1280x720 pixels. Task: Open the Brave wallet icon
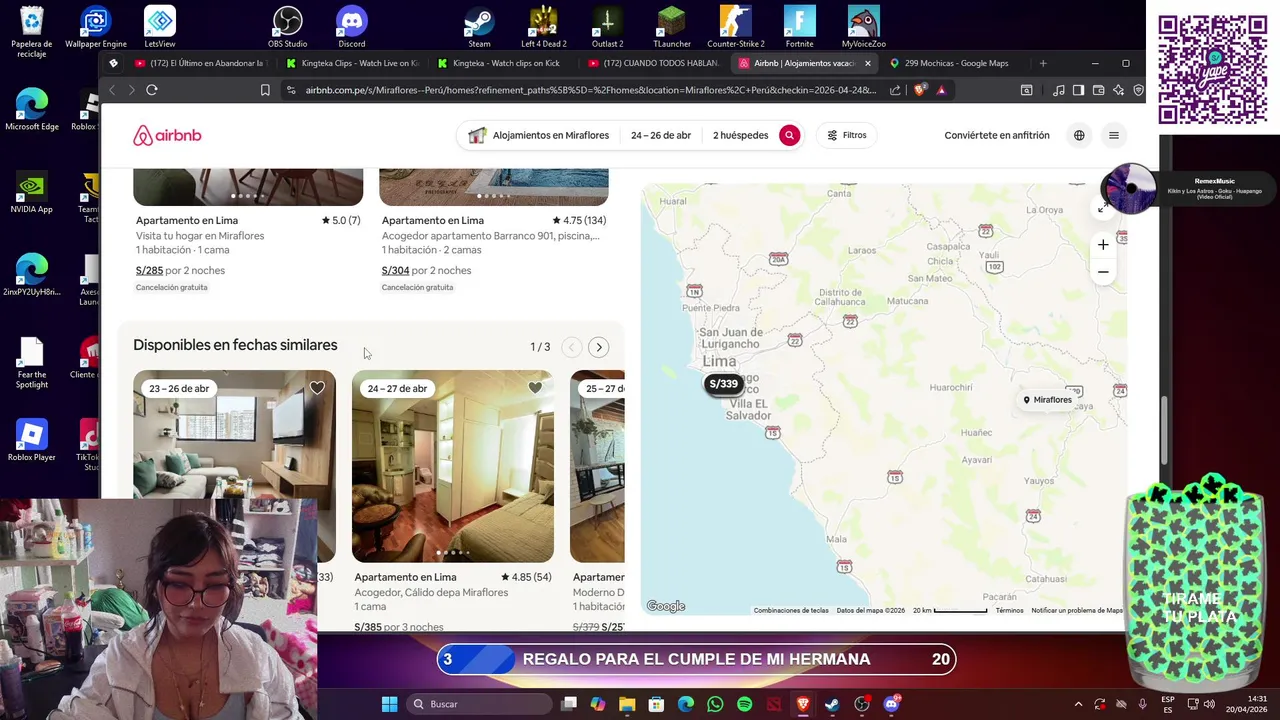coord(1098,90)
